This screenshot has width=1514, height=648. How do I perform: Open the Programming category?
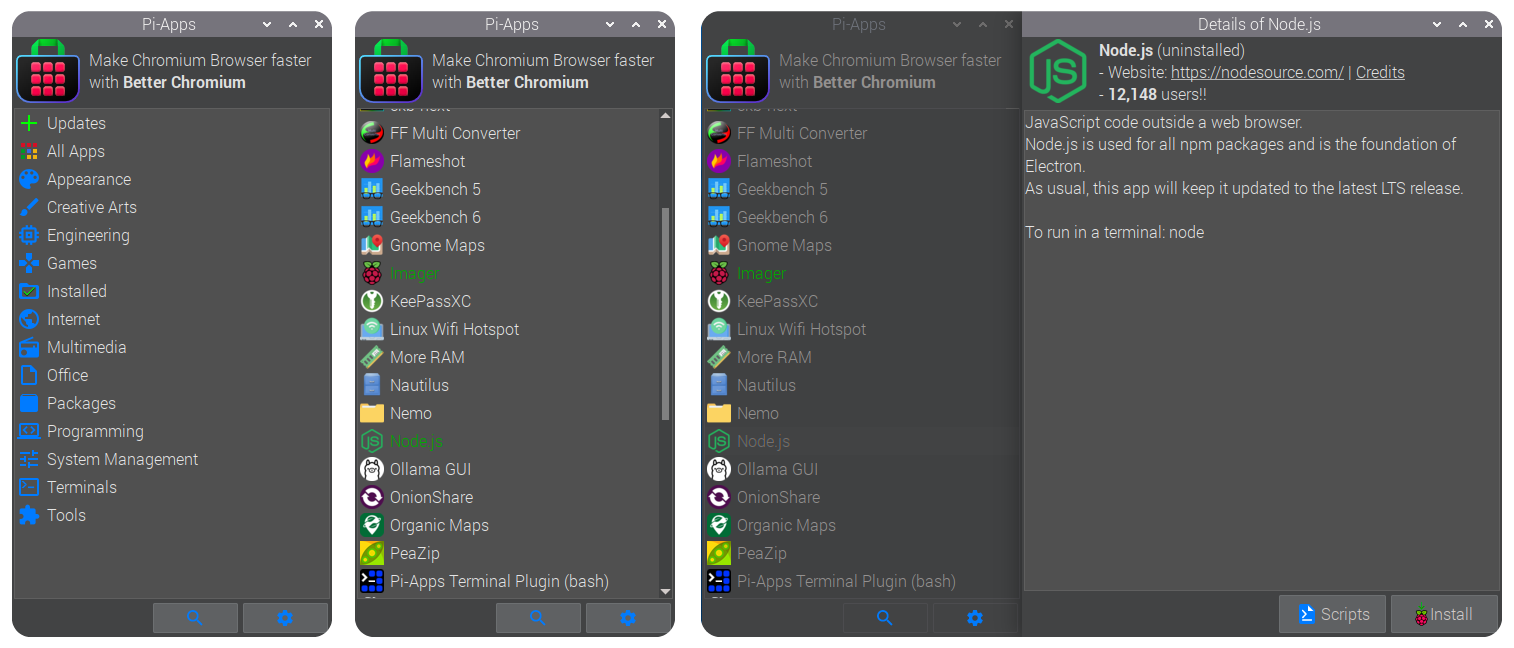click(x=172, y=431)
